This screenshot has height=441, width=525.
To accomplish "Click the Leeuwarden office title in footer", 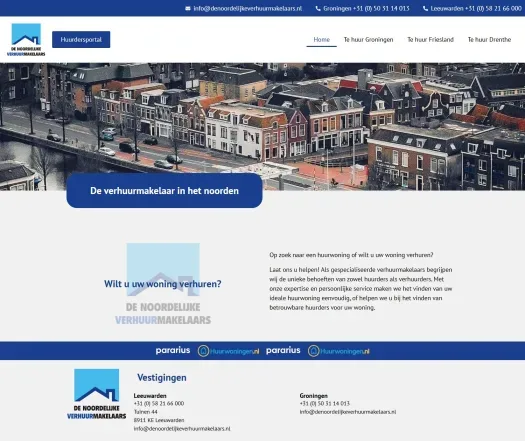I will (150, 395).
